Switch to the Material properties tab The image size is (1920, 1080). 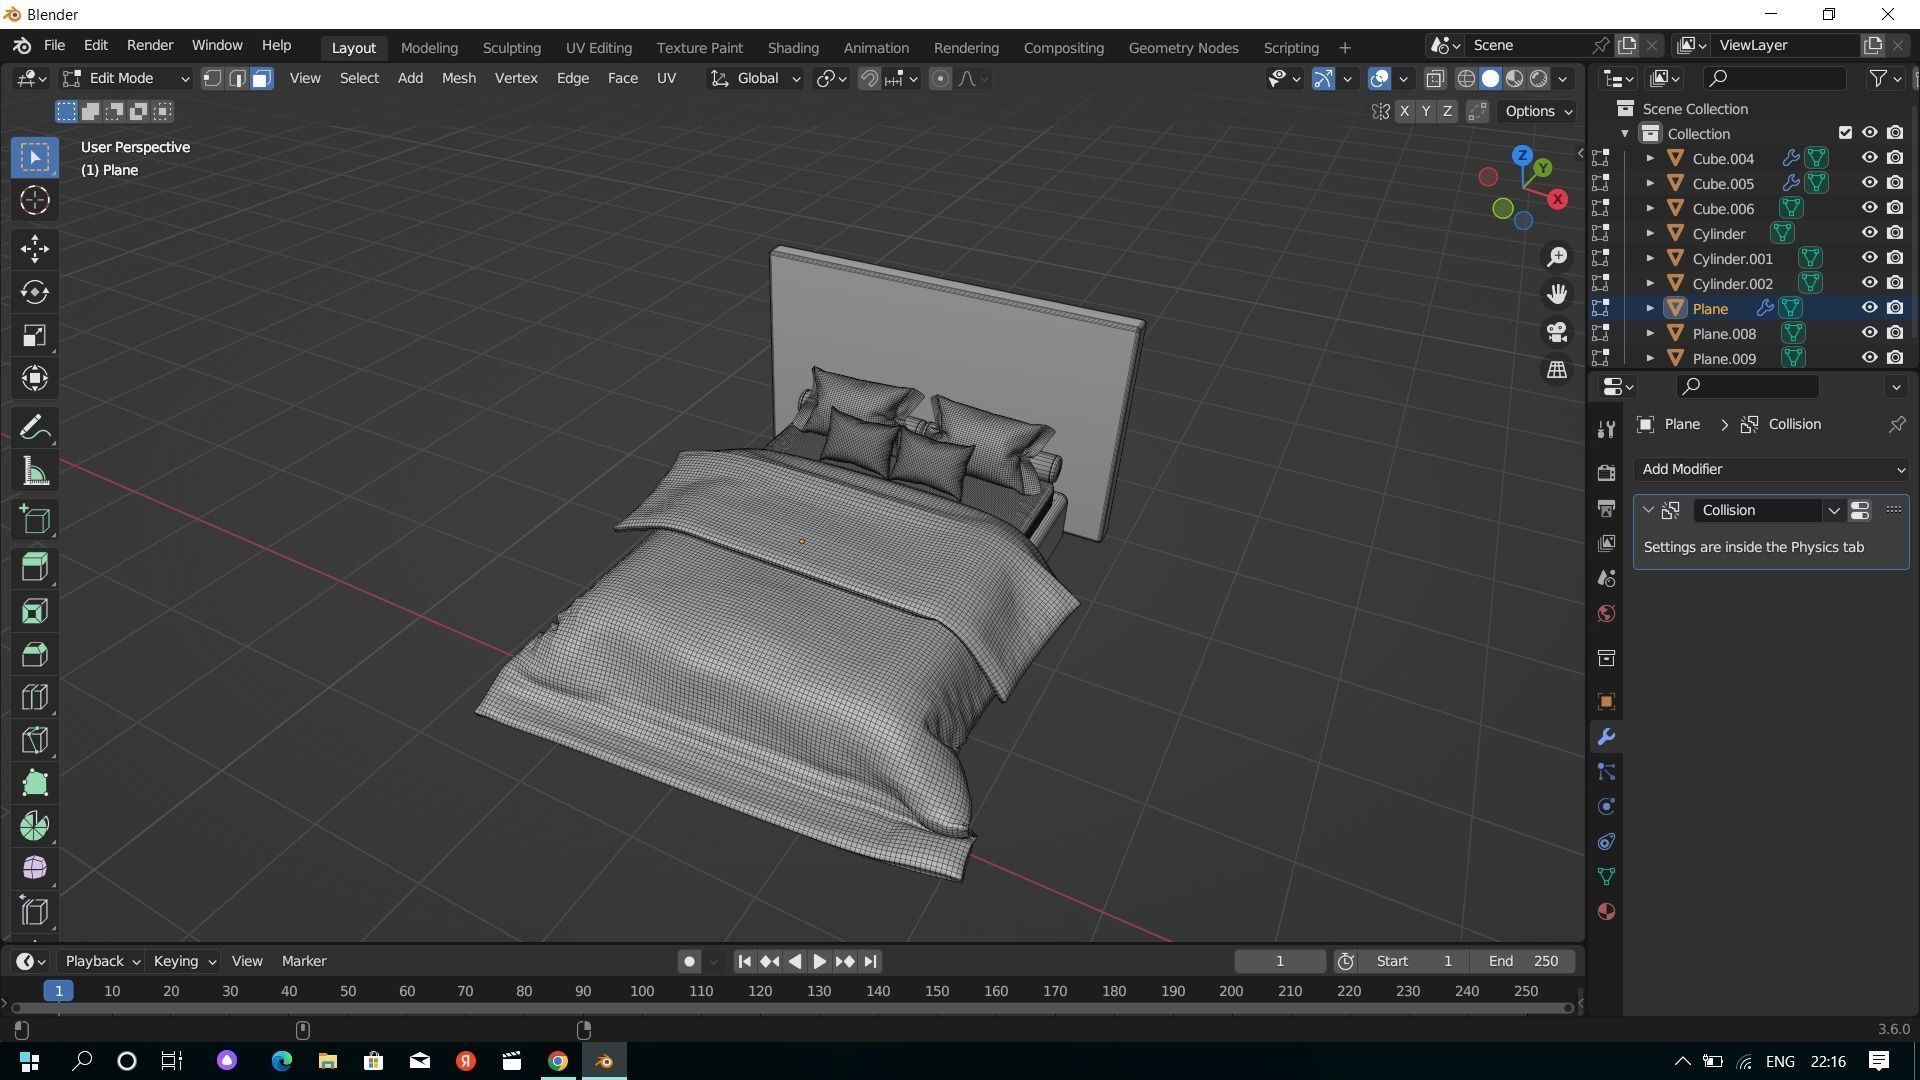point(1606,911)
